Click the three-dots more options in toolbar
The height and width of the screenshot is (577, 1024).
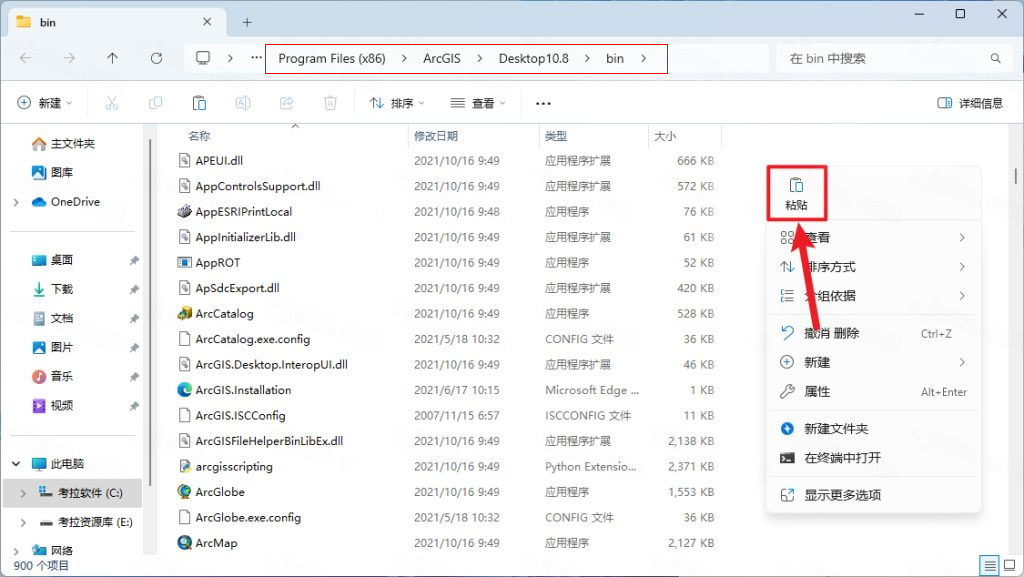click(x=543, y=103)
